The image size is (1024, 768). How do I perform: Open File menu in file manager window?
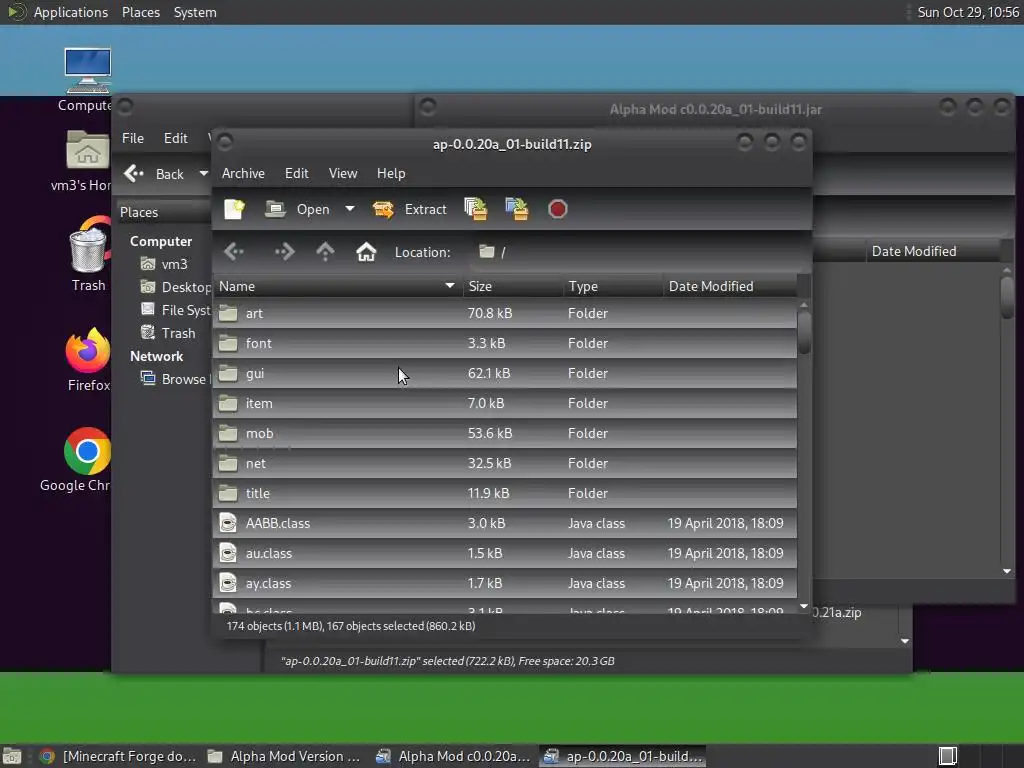tap(133, 138)
